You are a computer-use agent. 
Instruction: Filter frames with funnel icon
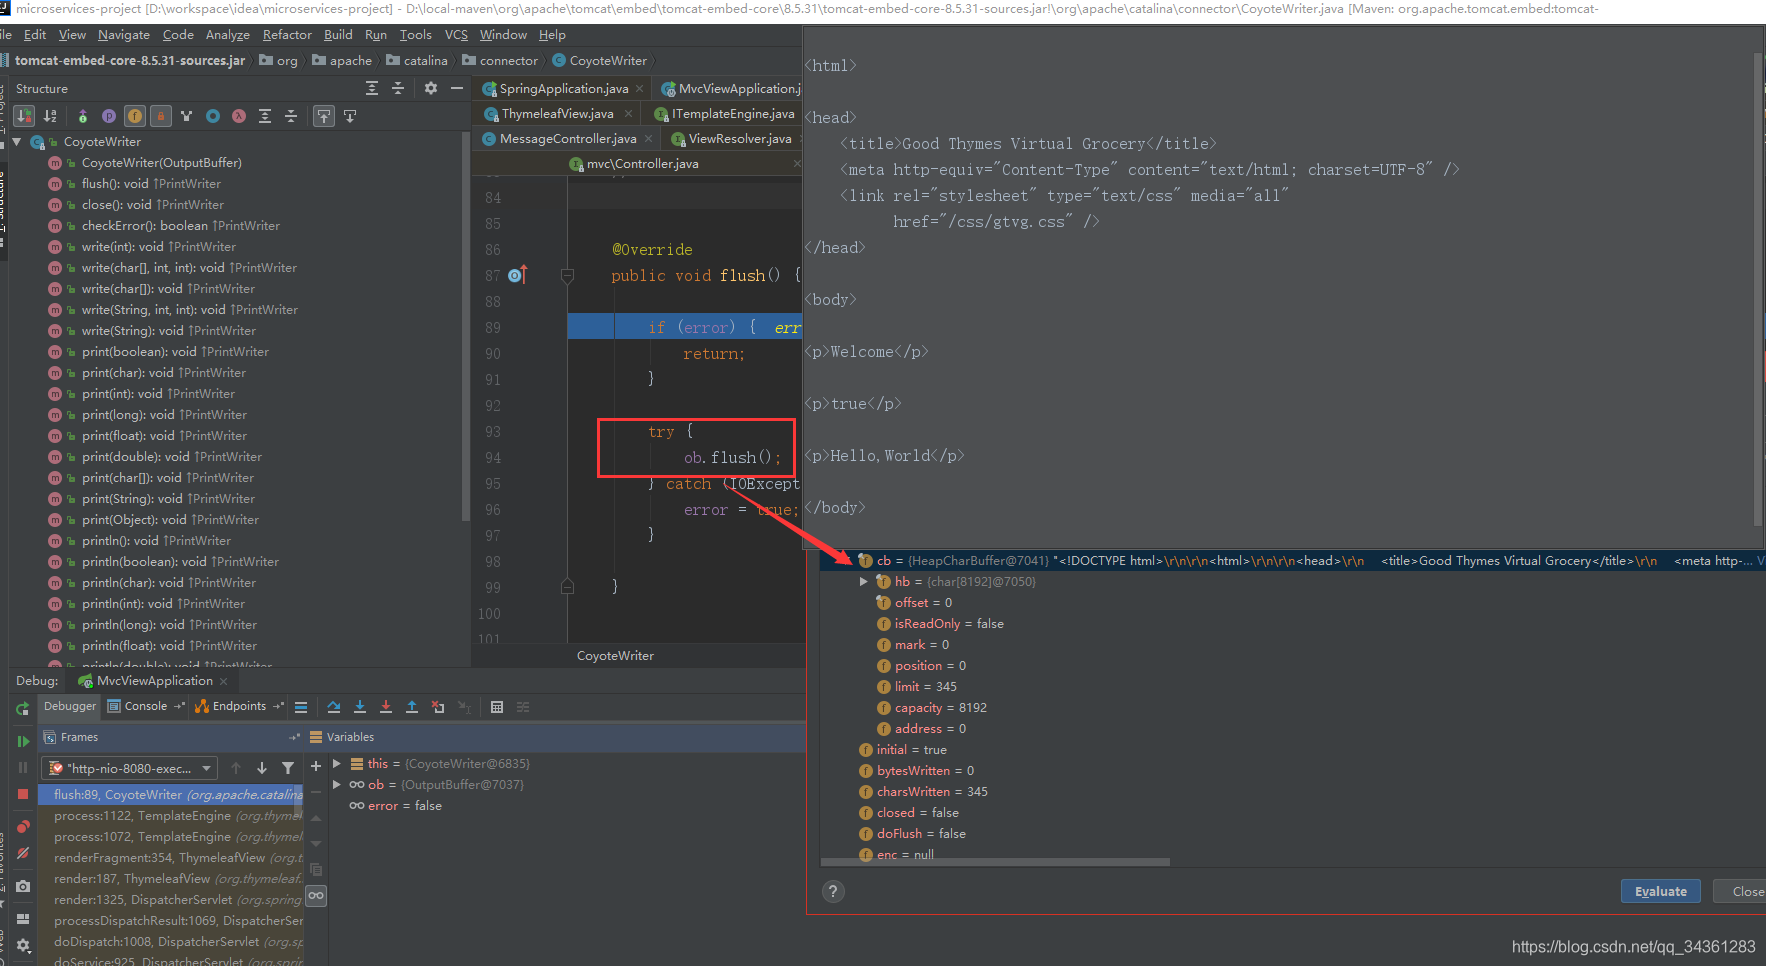click(x=288, y=768)
